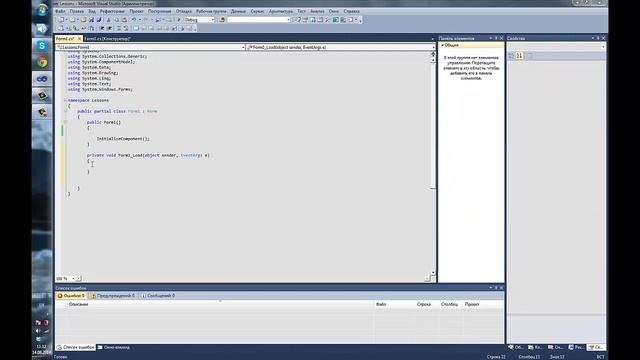The image size is (640, 360).
Task: Click the Save toolbar icon
Action: (x=91, y=20)
